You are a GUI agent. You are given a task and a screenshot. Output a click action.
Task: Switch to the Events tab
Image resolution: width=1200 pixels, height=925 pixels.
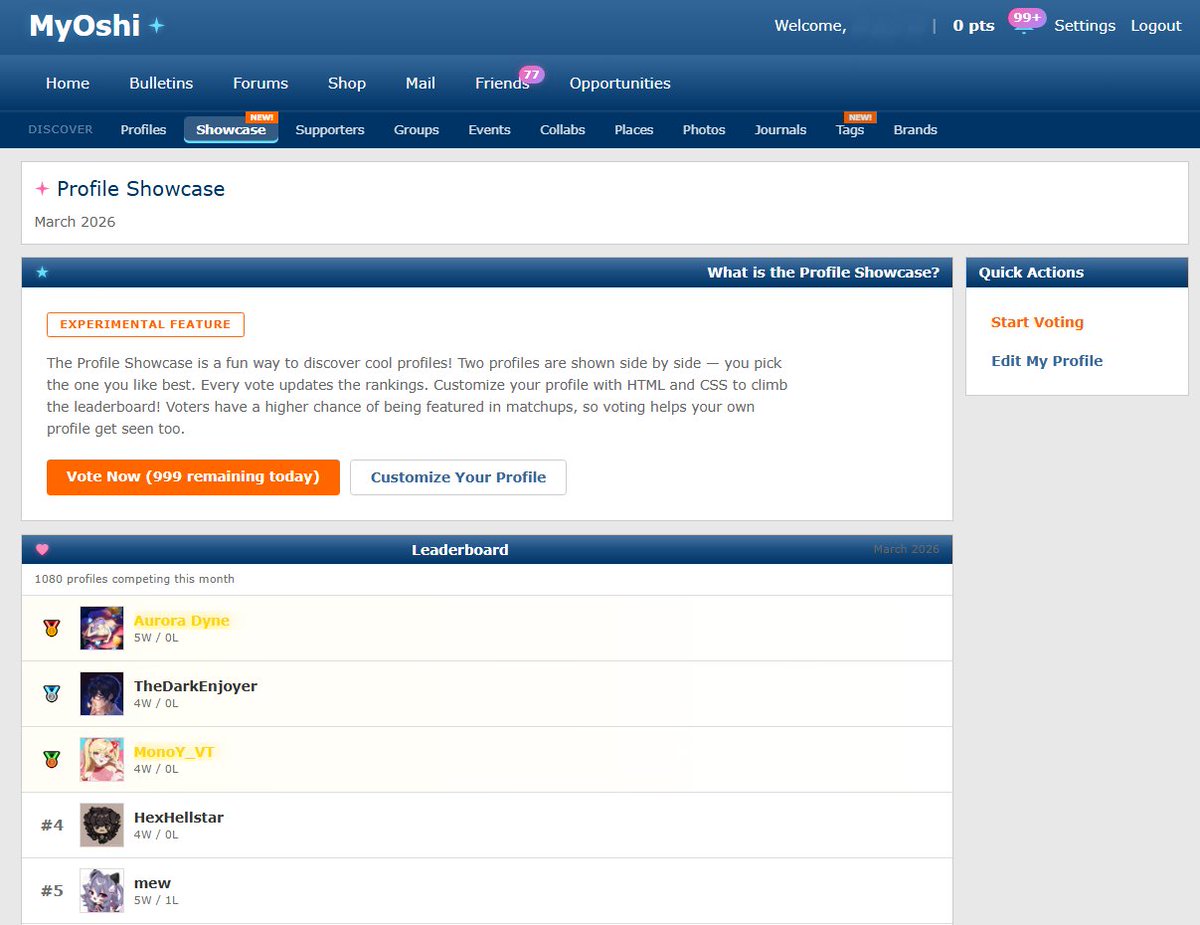click(x=489, y=130)
